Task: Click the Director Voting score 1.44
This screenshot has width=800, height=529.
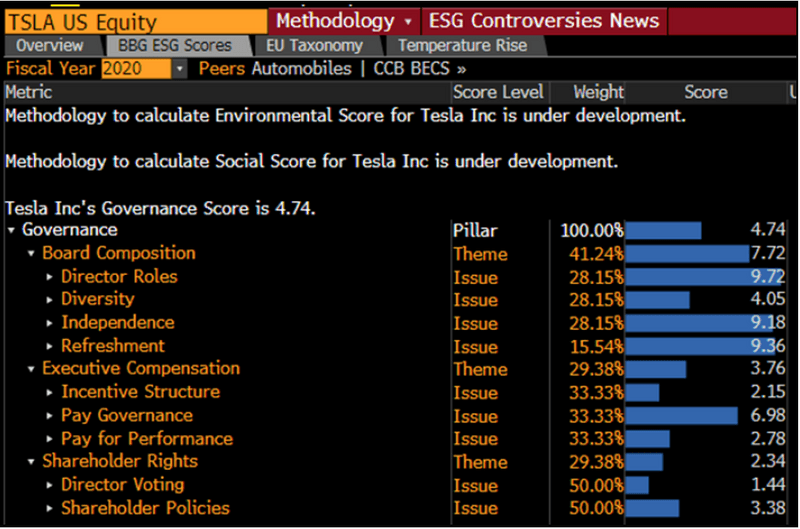Action: click(x=768, y=485)
